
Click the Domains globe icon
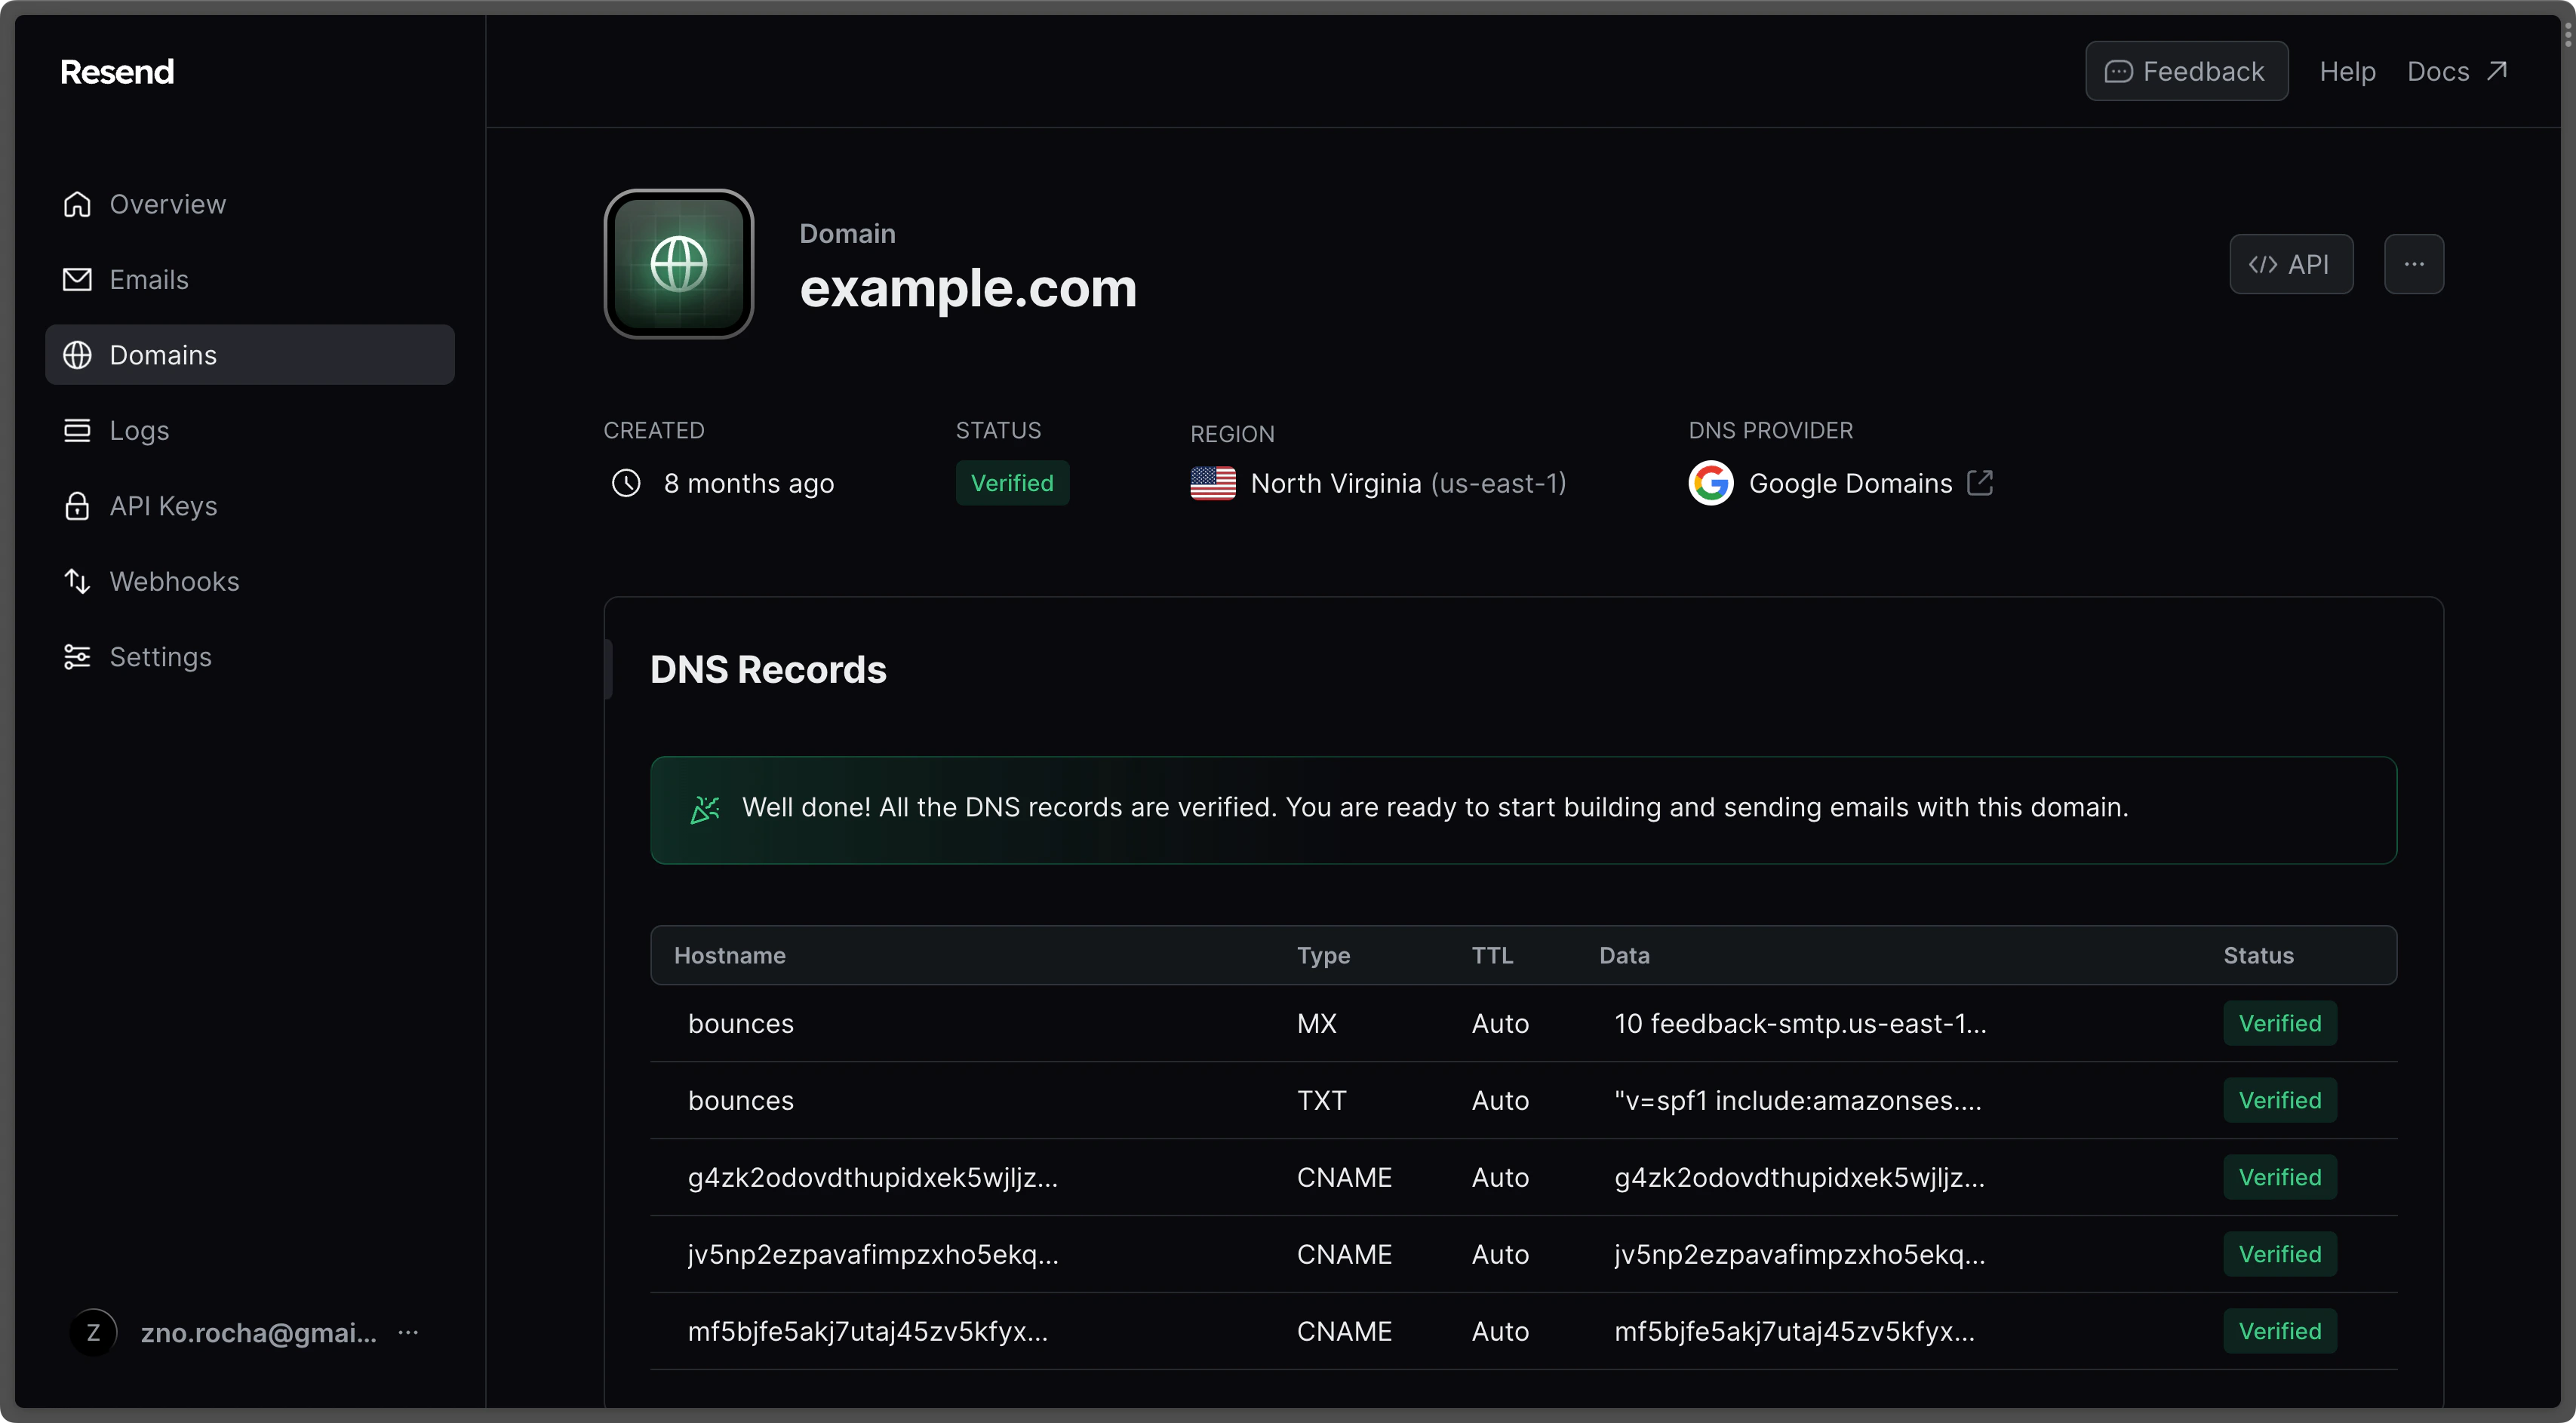(x=77, y=355)
